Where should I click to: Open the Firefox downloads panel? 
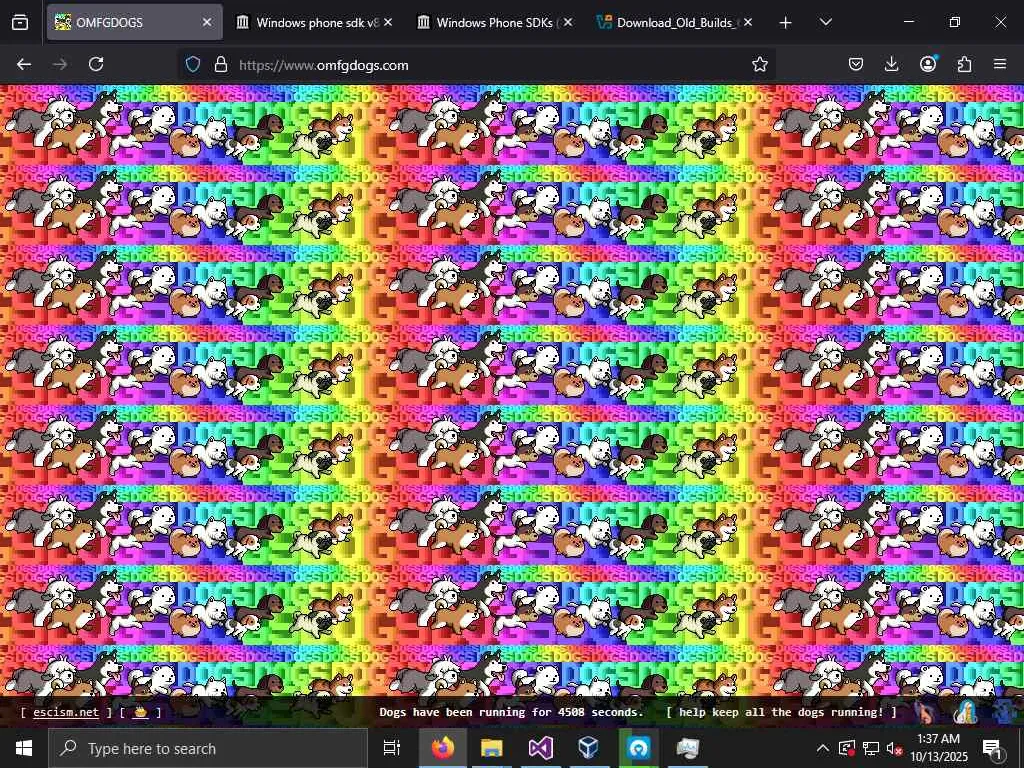coord(891,64)
